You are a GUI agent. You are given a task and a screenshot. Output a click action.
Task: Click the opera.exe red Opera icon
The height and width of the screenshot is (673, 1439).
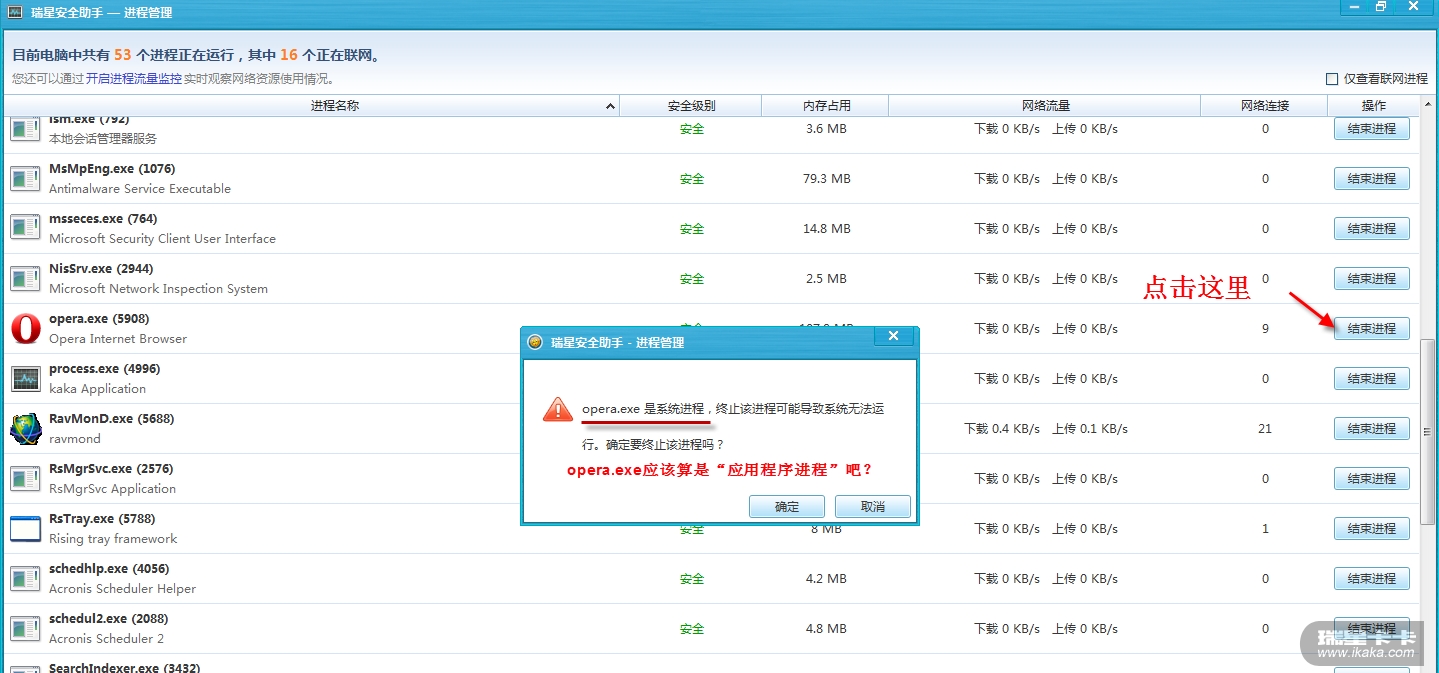click(25, 329)
